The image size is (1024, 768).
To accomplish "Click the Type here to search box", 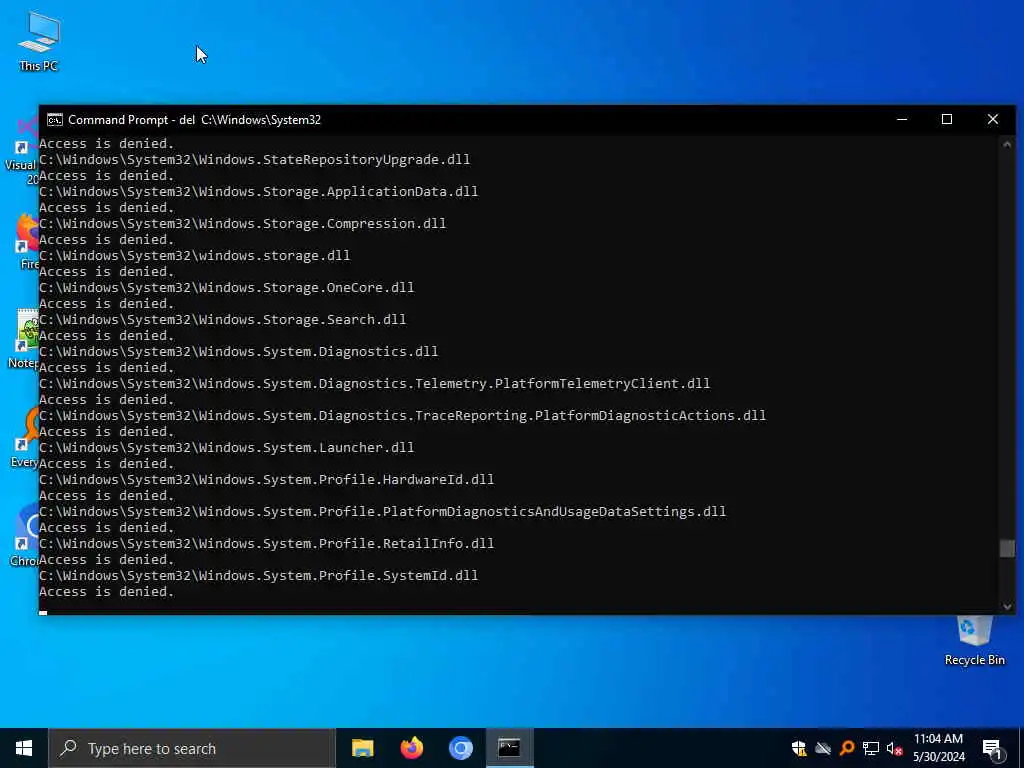I will [x=192, y=748].
